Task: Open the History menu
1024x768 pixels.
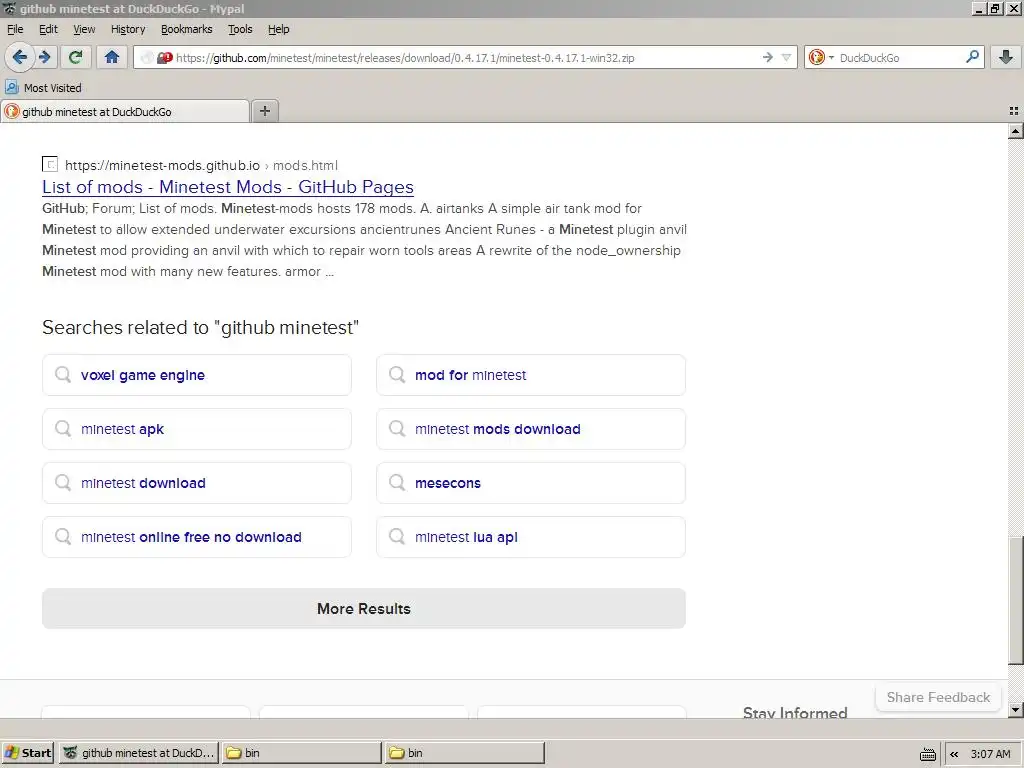Action: tap(128, 29)
